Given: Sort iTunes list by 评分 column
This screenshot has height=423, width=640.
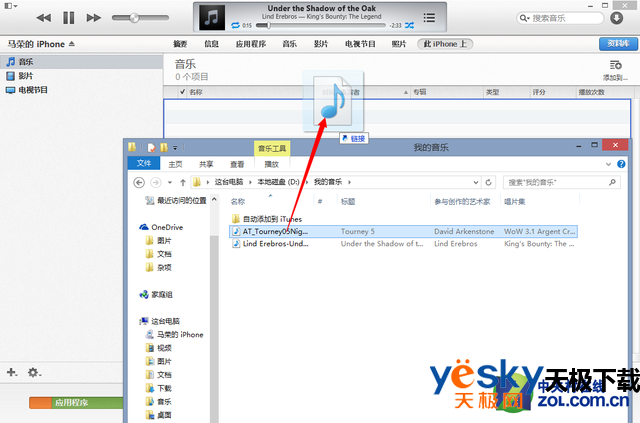Looking at the screenshot, I should [539, 92].
